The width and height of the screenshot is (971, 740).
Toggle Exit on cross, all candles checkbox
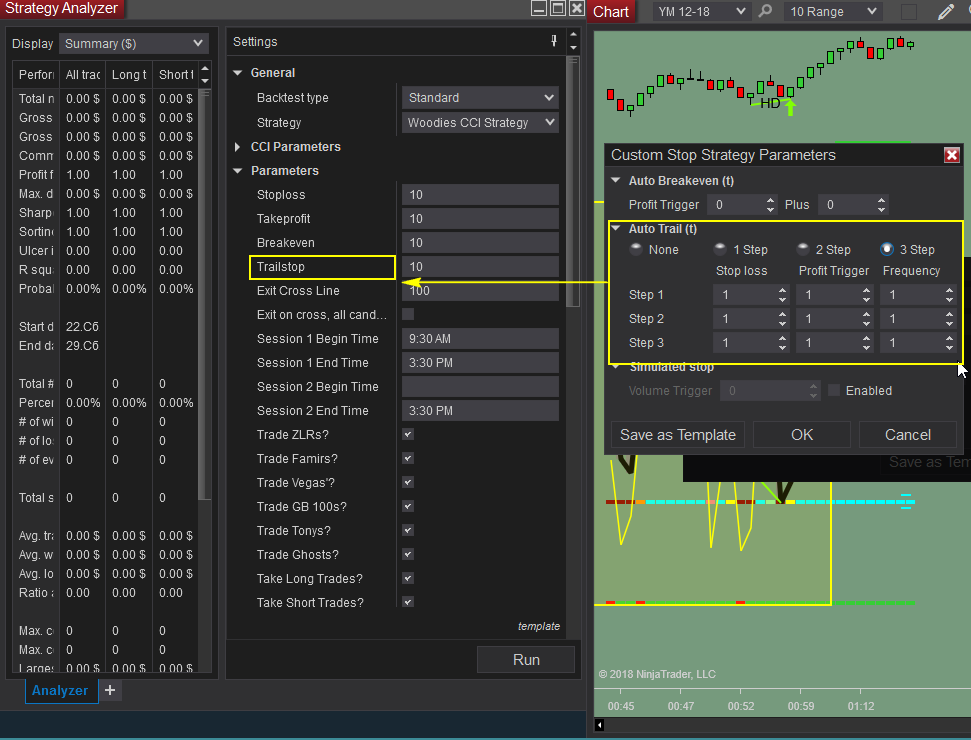407,314
